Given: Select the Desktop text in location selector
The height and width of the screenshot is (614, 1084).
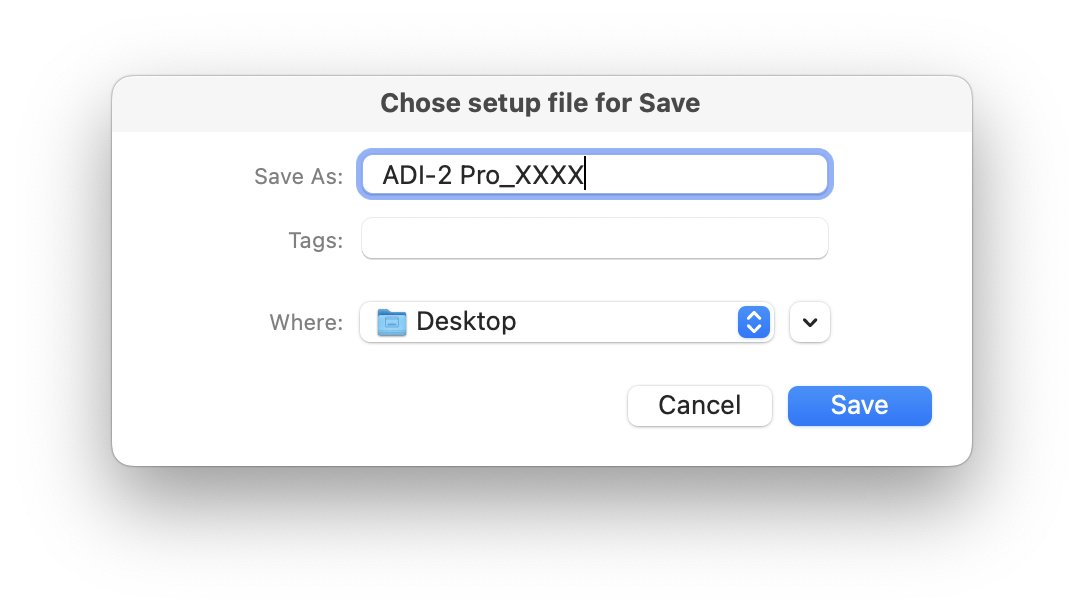Looking at the screenshot, I should [466, 322].
